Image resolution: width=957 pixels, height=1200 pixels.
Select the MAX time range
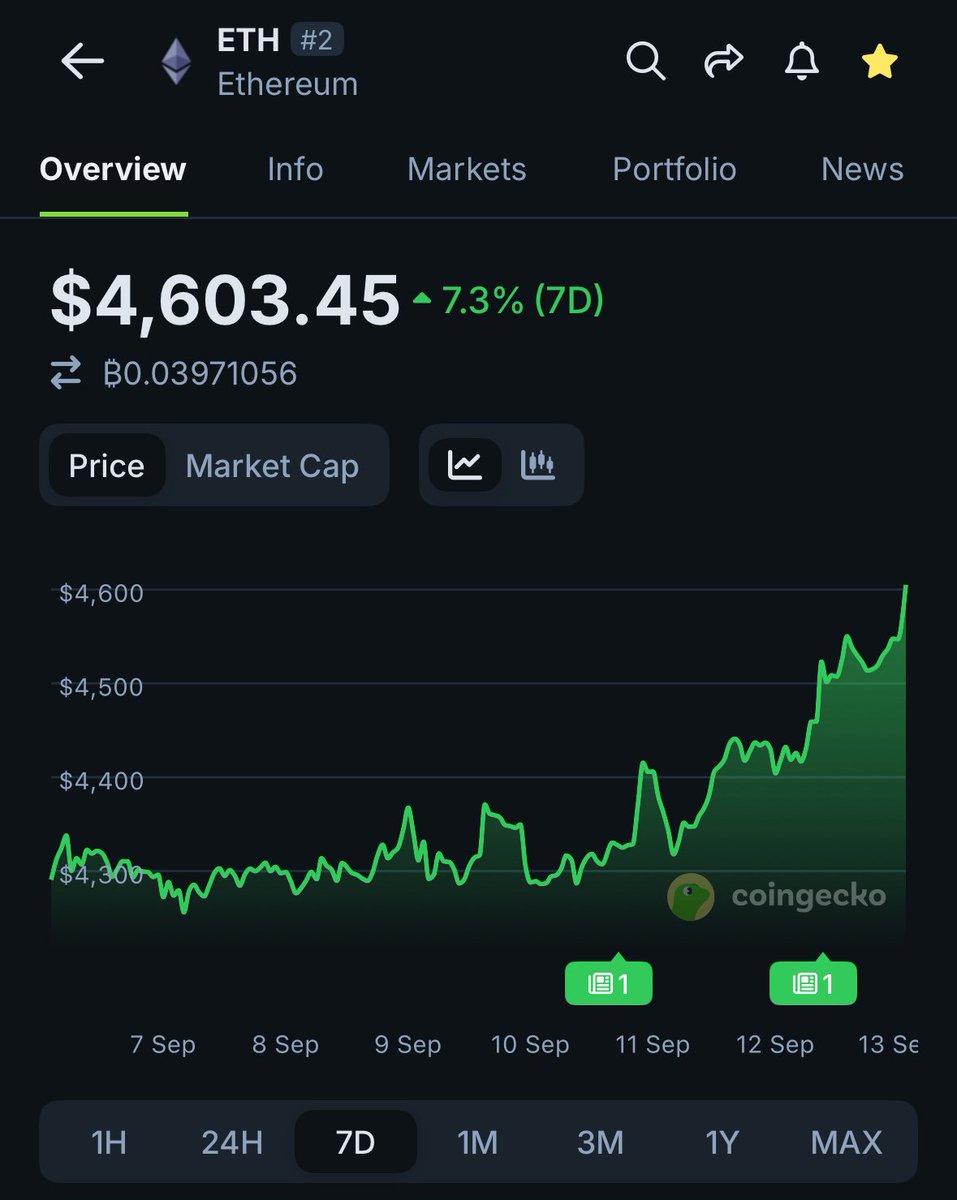click(x=846, y=1142)
